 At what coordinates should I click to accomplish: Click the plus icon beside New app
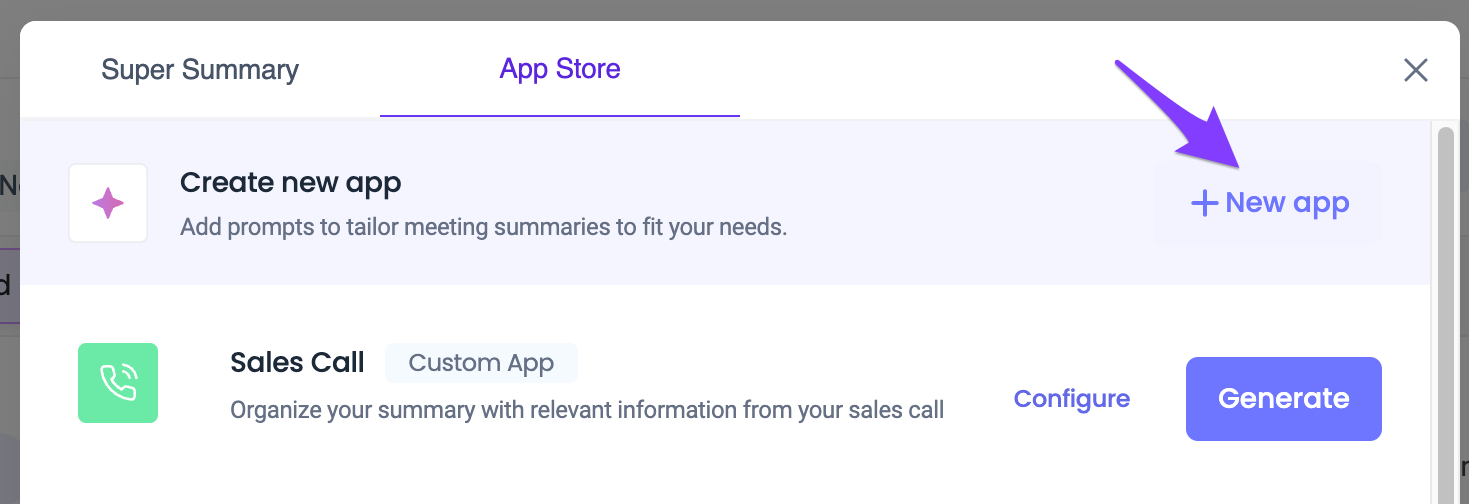[1204, 203]
